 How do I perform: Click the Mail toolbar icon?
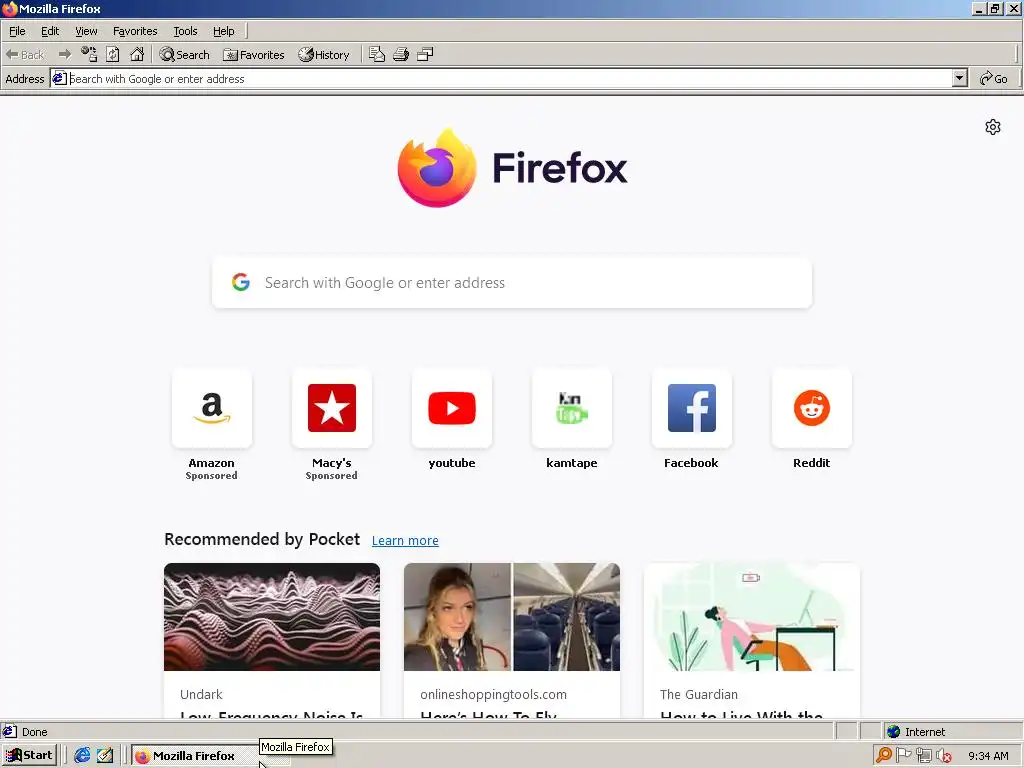(x=377, y=54)
